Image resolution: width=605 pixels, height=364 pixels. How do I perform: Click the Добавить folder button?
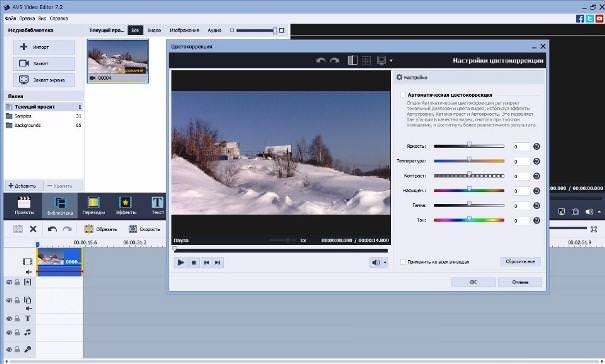[23, 186]
